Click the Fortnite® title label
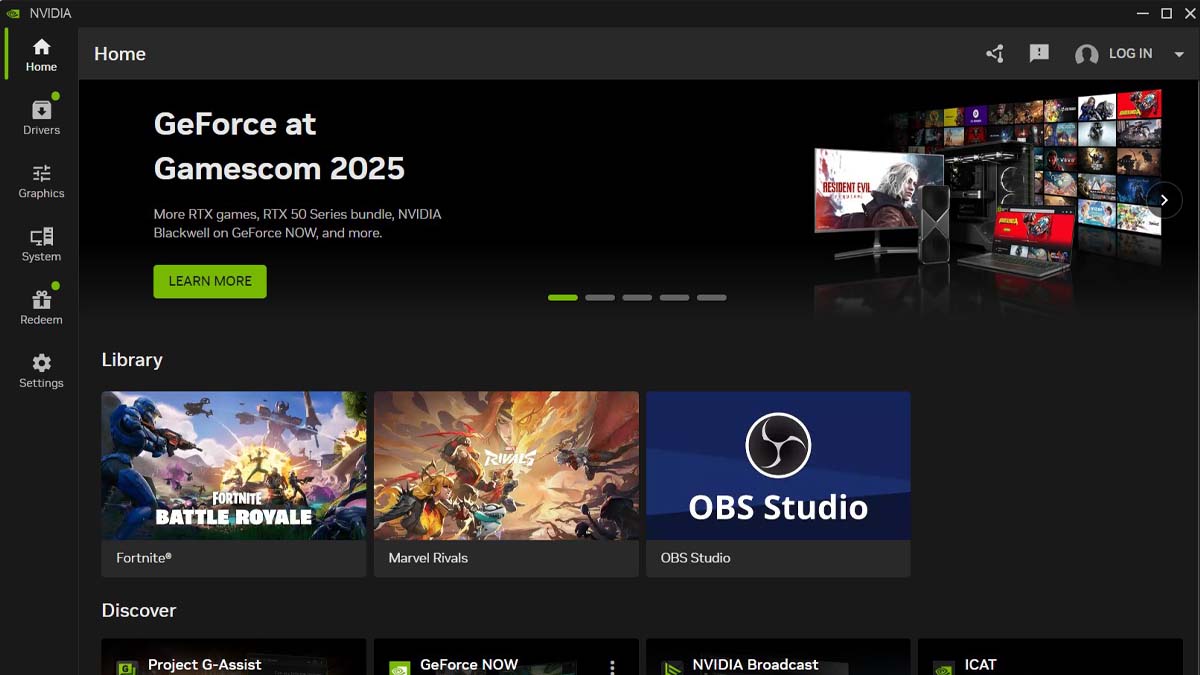Image resolution: width=1200 pixels, height=675 pixels. 144,558
